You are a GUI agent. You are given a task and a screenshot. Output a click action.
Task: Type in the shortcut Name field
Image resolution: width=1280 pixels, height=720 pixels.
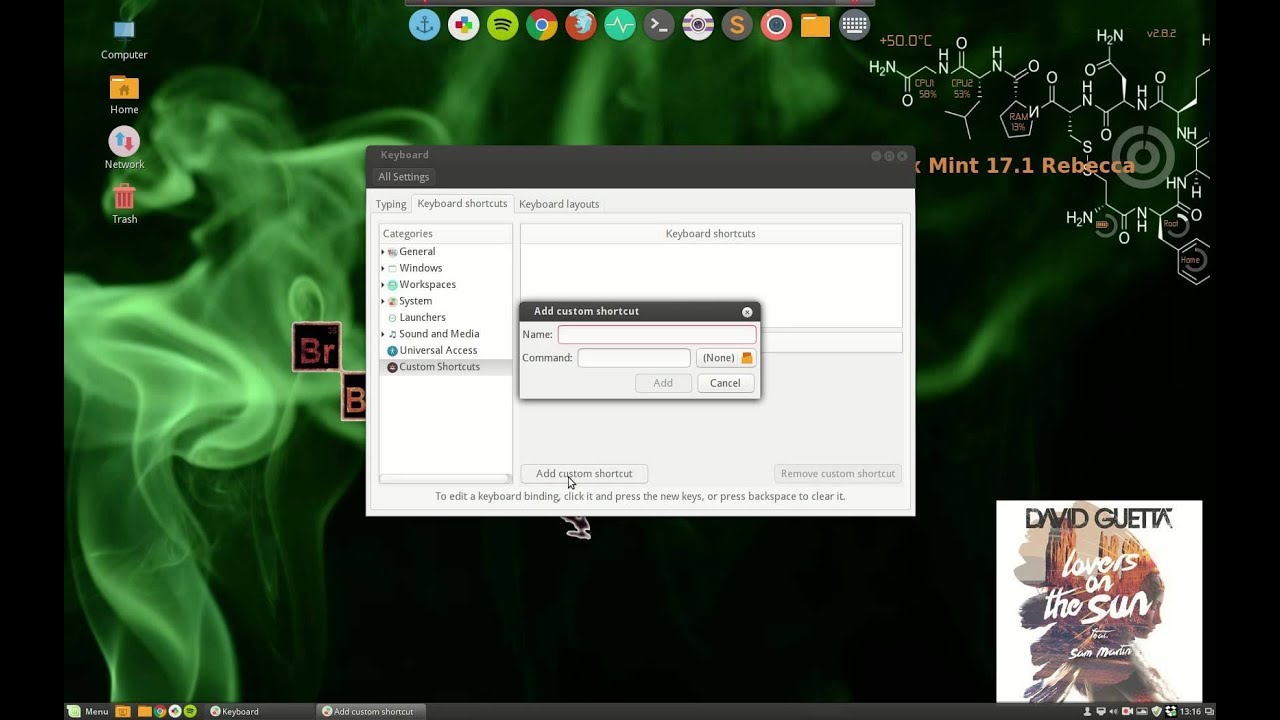click(x=657, y=334)
